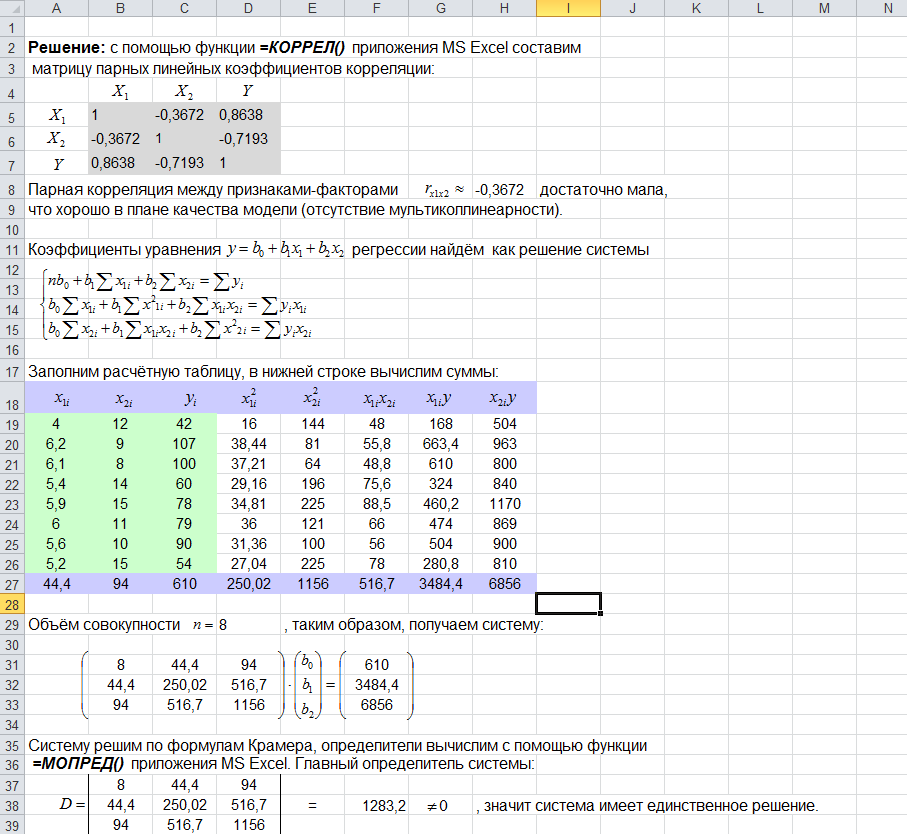
Task: Click row header 18
Action: coord(11,404)
